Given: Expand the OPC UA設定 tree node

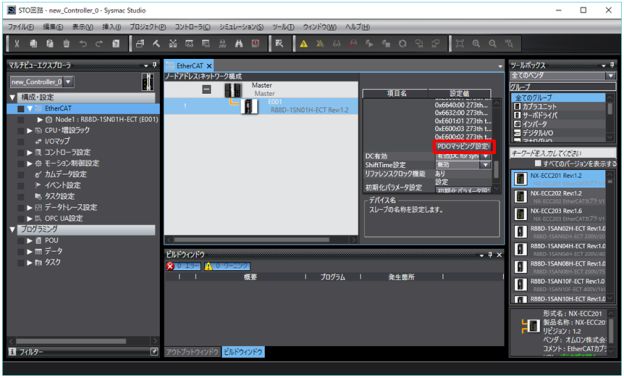Looking at the screenshot, I should (29, 219).
